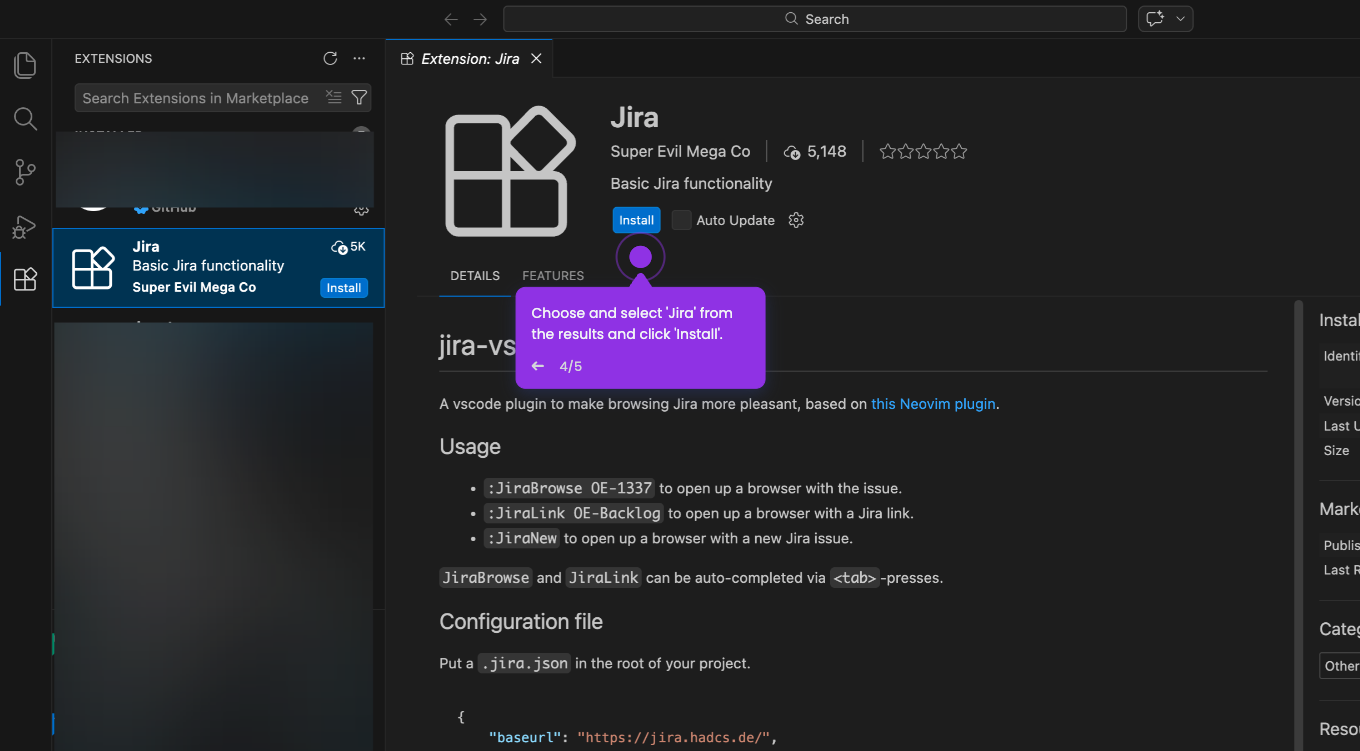Click the Usage heading
The height and width of the screenshot is (751, 1360).
point(470,446)
